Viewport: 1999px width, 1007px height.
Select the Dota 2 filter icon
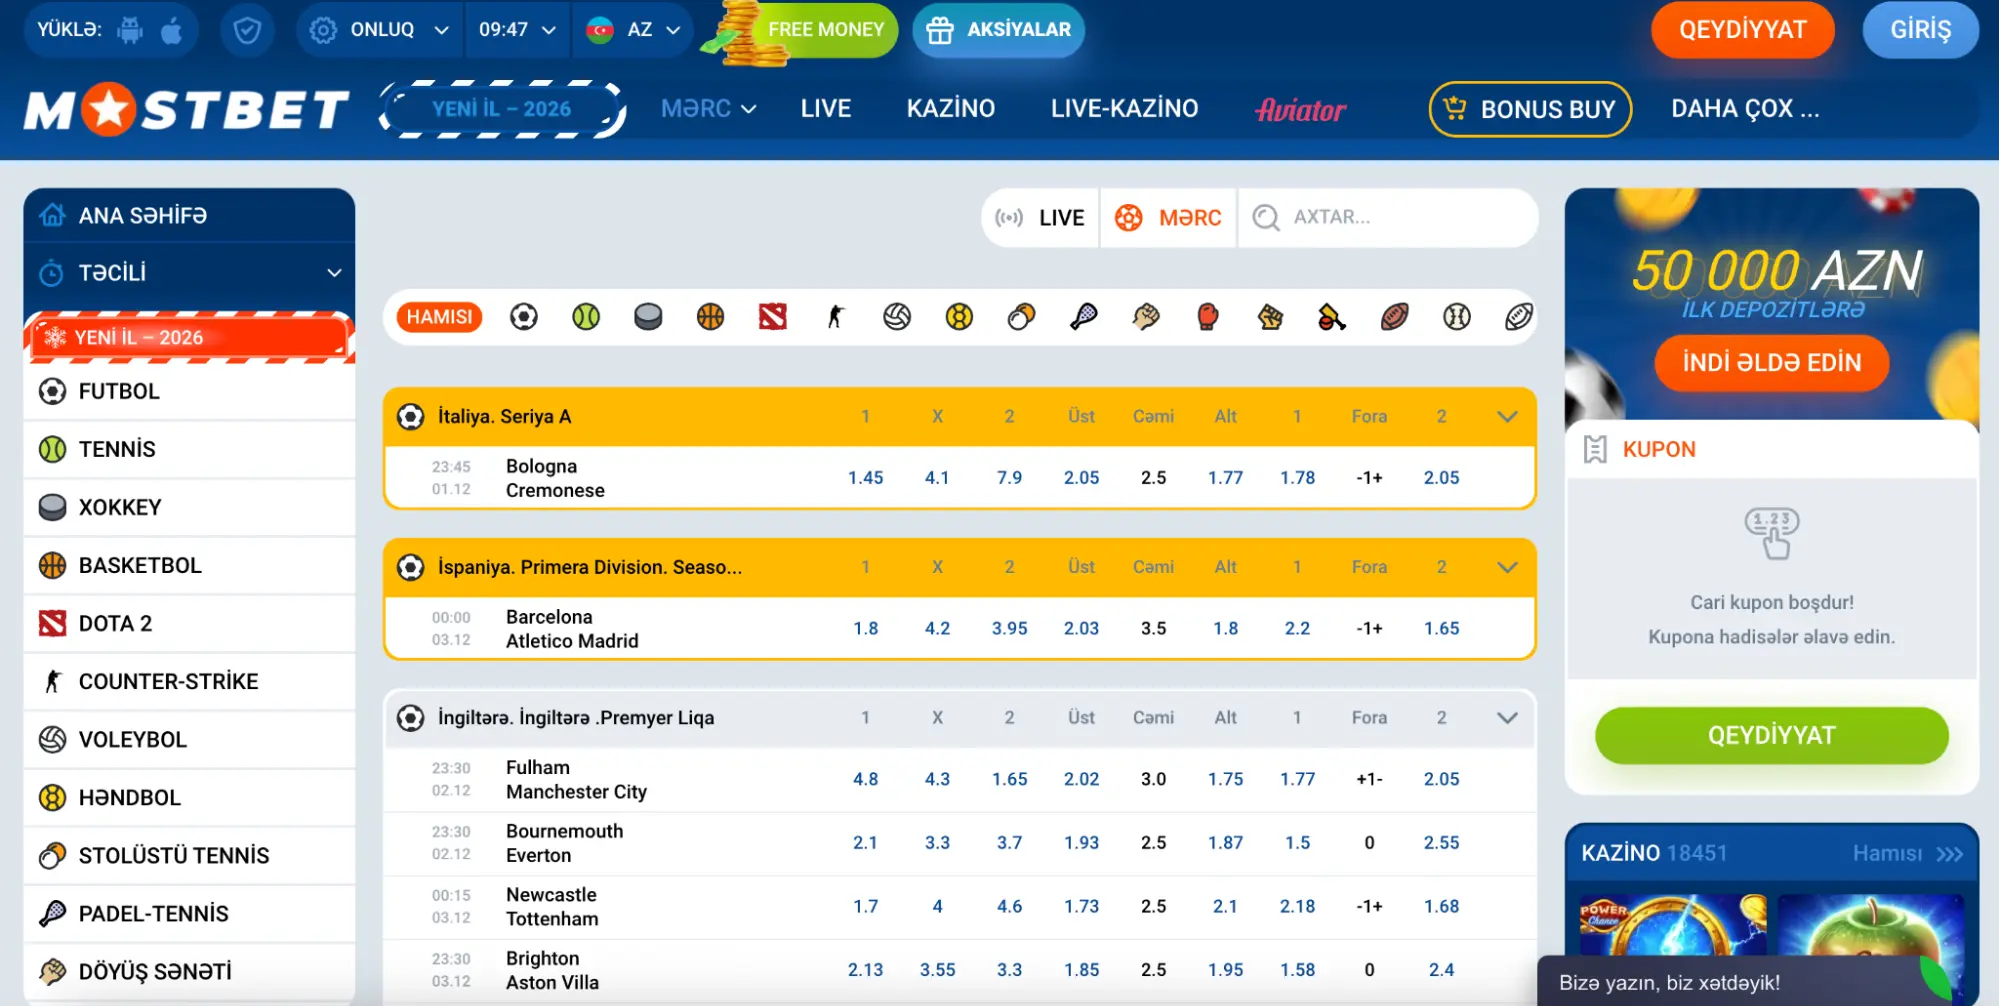click(x=772, y=317)
